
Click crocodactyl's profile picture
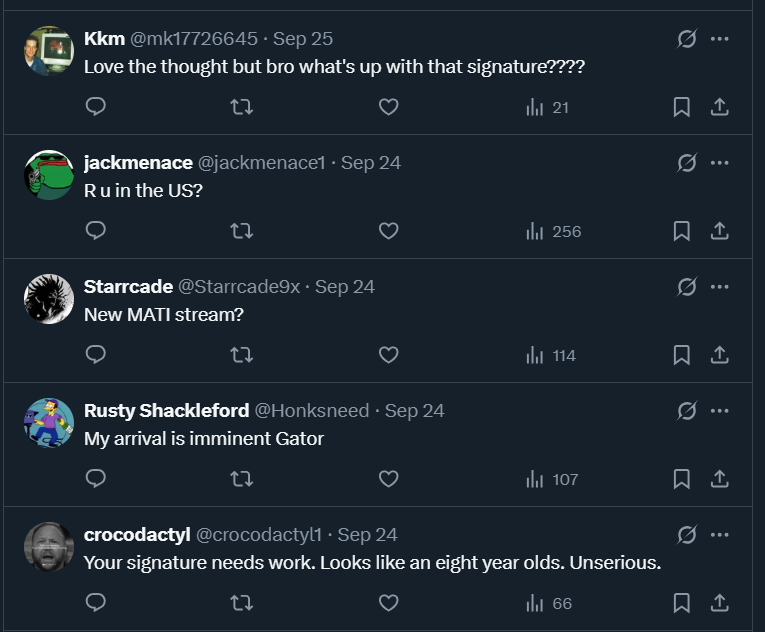[49, 547]
